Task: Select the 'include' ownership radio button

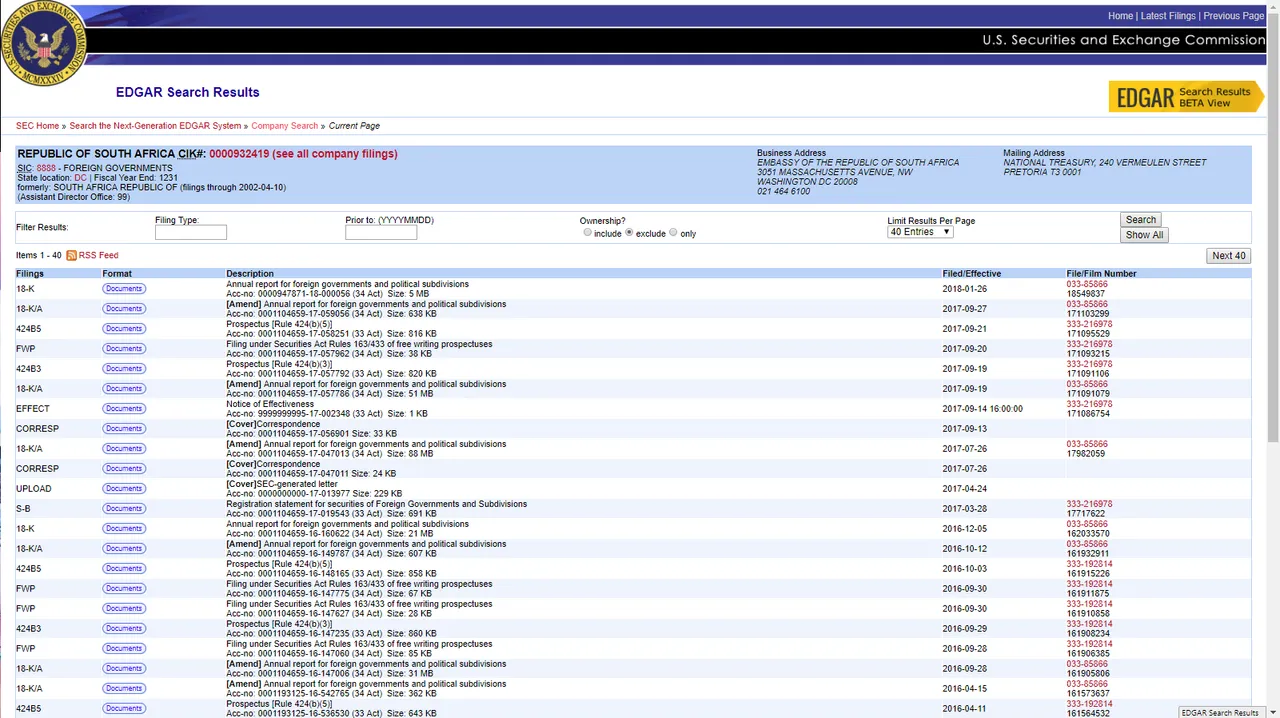Action: 588,232
